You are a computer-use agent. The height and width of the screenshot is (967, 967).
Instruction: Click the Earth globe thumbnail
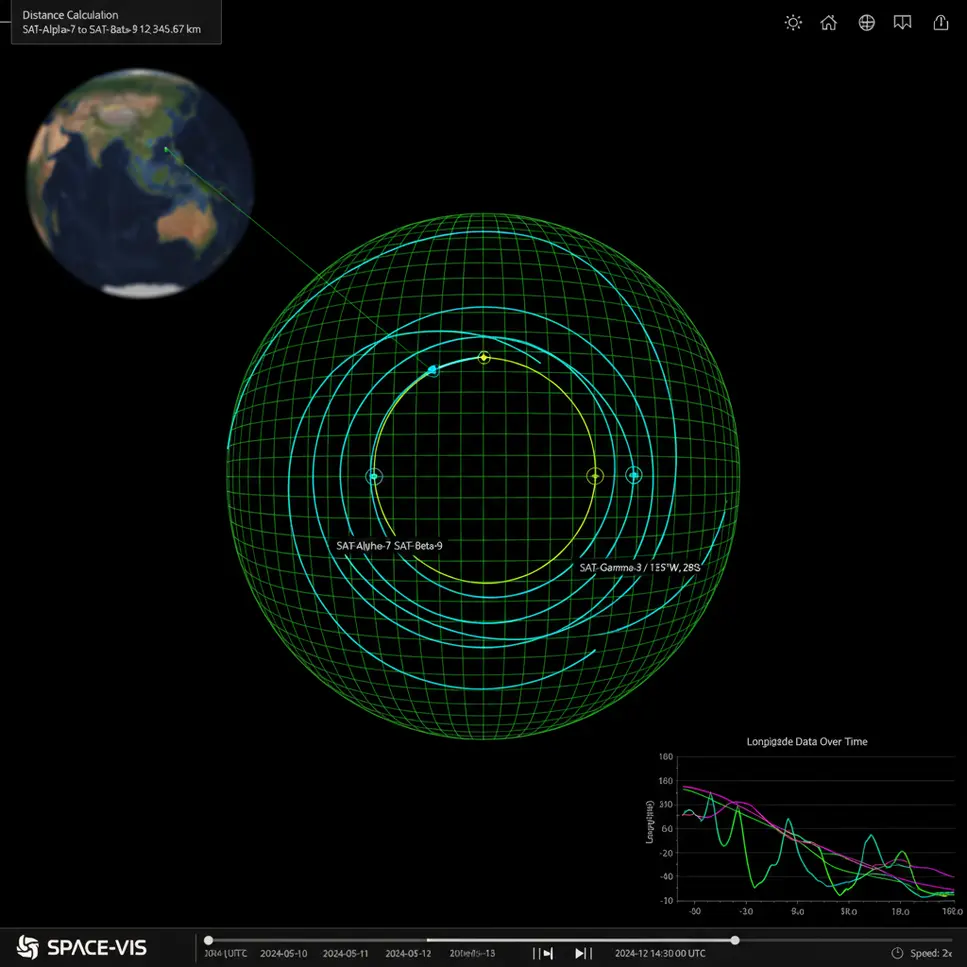140,183
